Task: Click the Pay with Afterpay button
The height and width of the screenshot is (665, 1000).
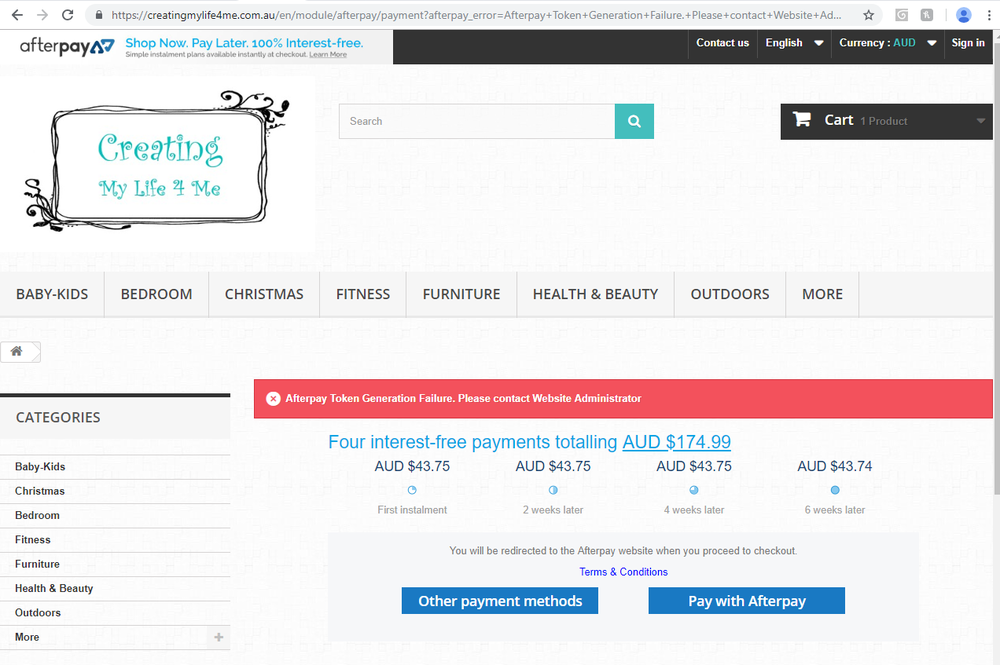Action: pyautogui.click(x=746, y=600)
